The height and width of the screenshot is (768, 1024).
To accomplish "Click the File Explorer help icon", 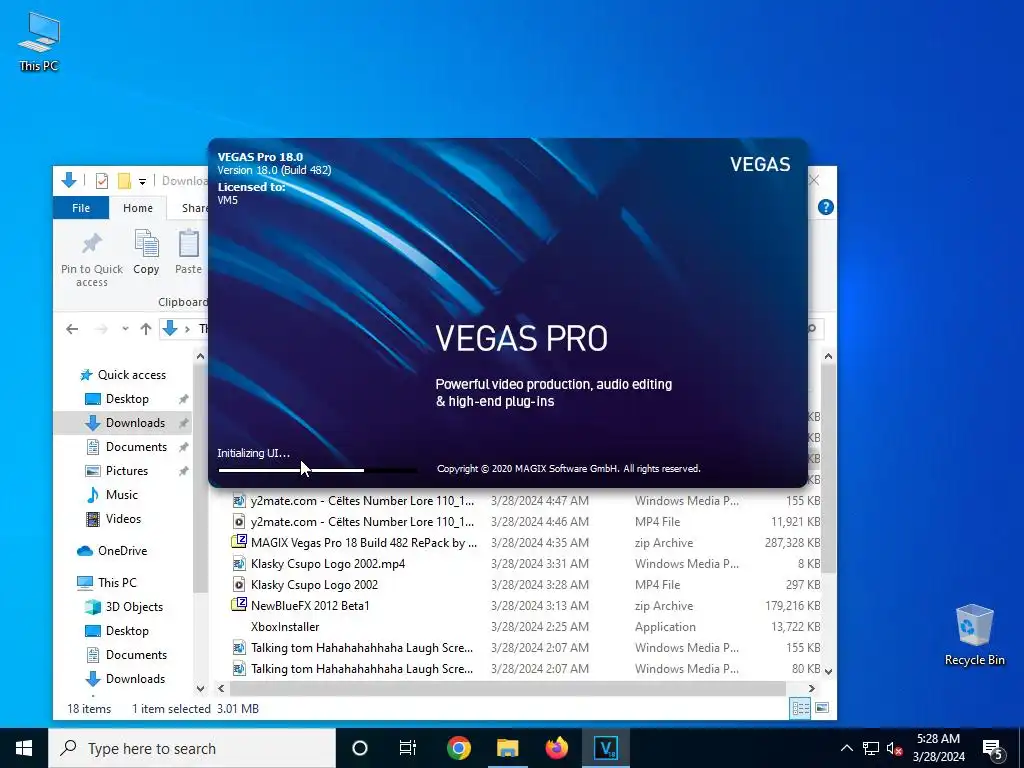I will pos(825,207).
